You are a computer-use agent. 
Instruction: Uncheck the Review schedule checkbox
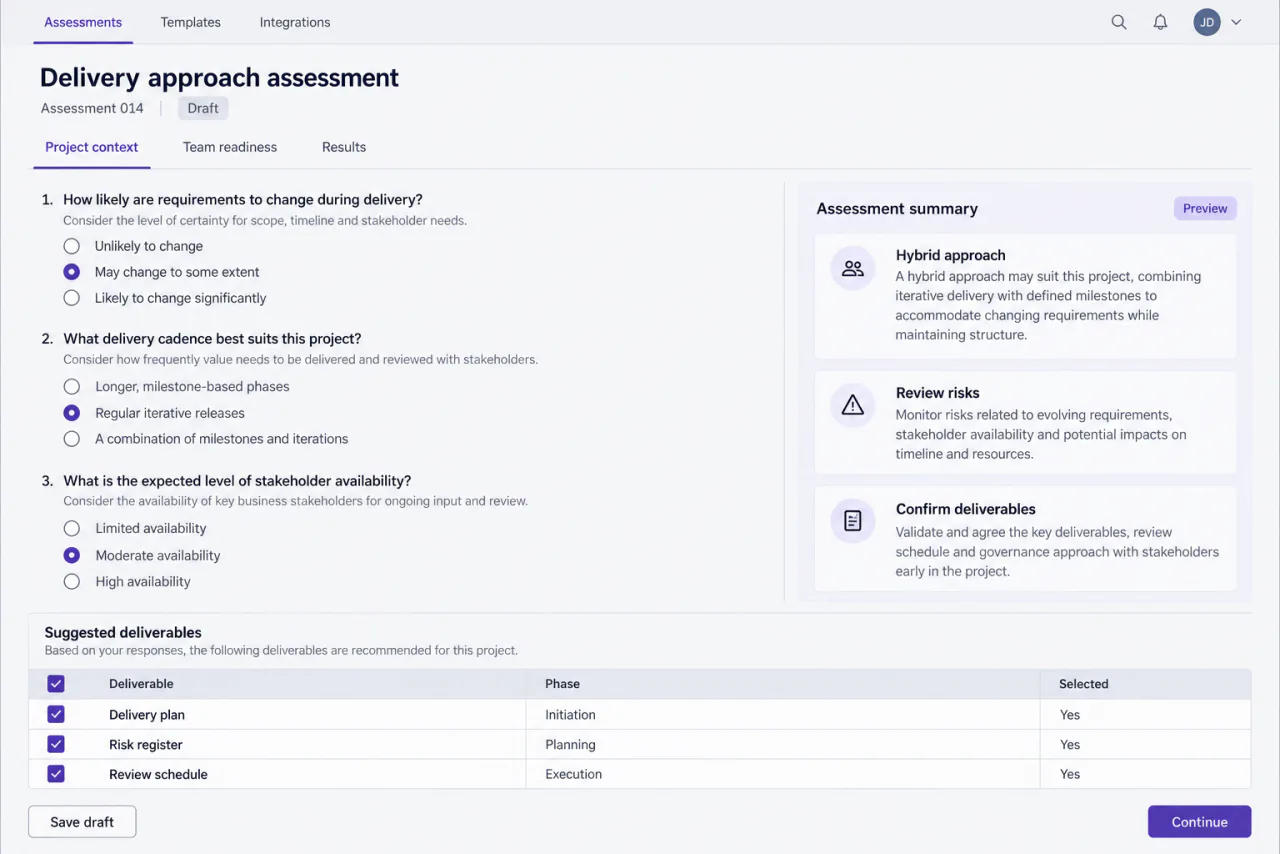coord(56,774)
